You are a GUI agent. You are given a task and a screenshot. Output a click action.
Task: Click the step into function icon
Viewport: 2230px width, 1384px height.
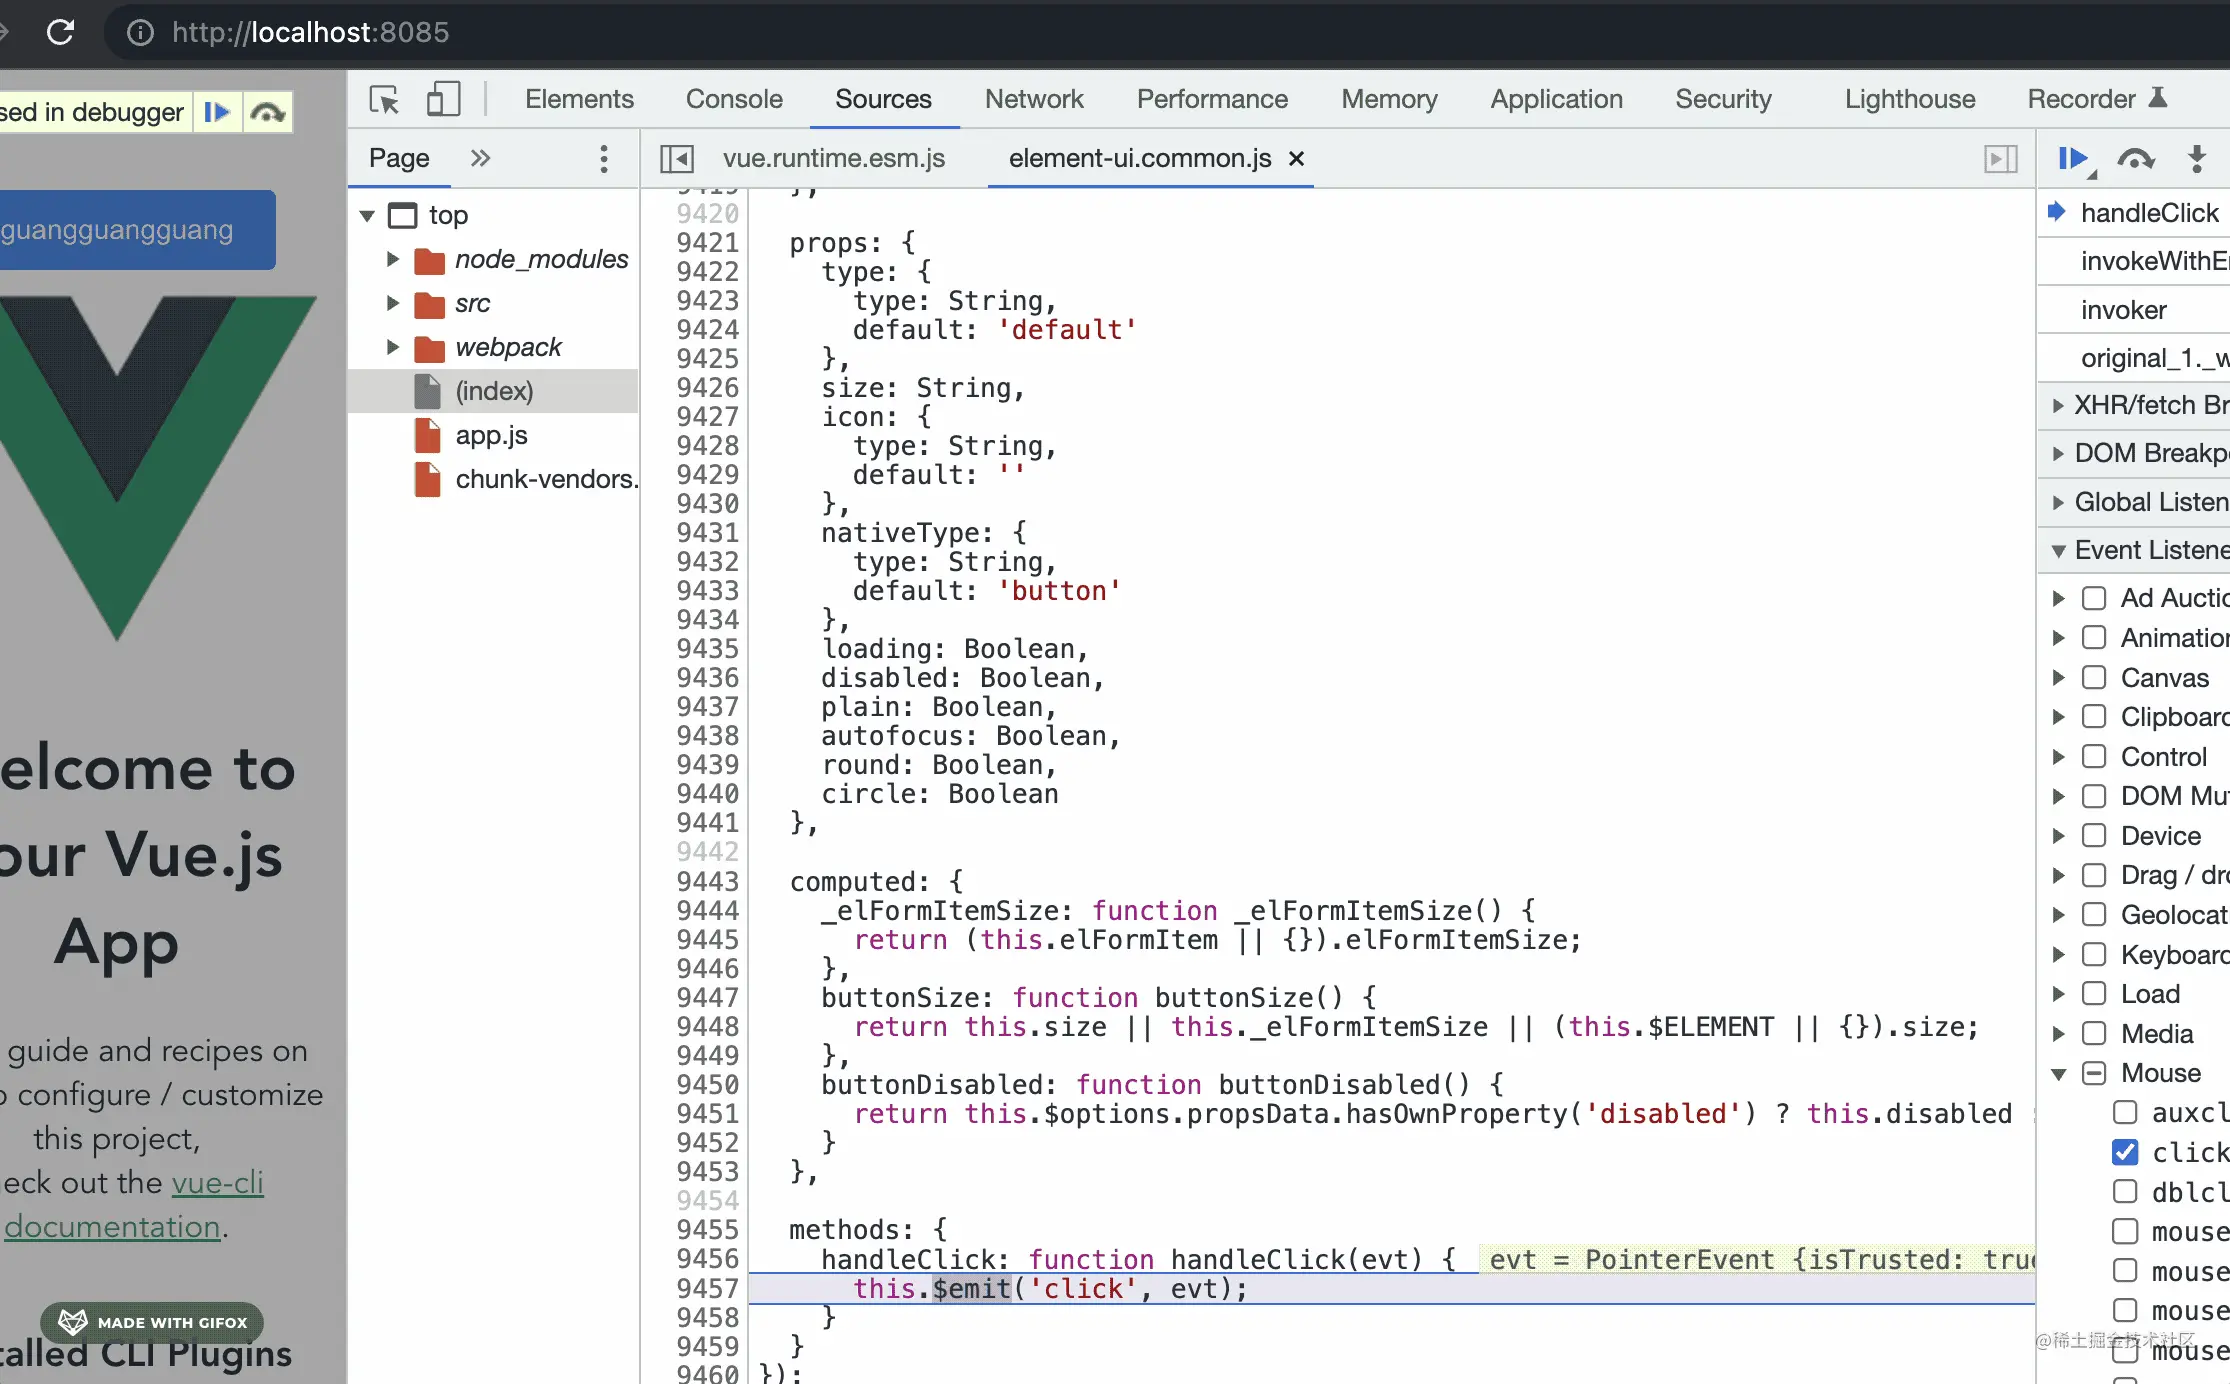pos(2196,159)
